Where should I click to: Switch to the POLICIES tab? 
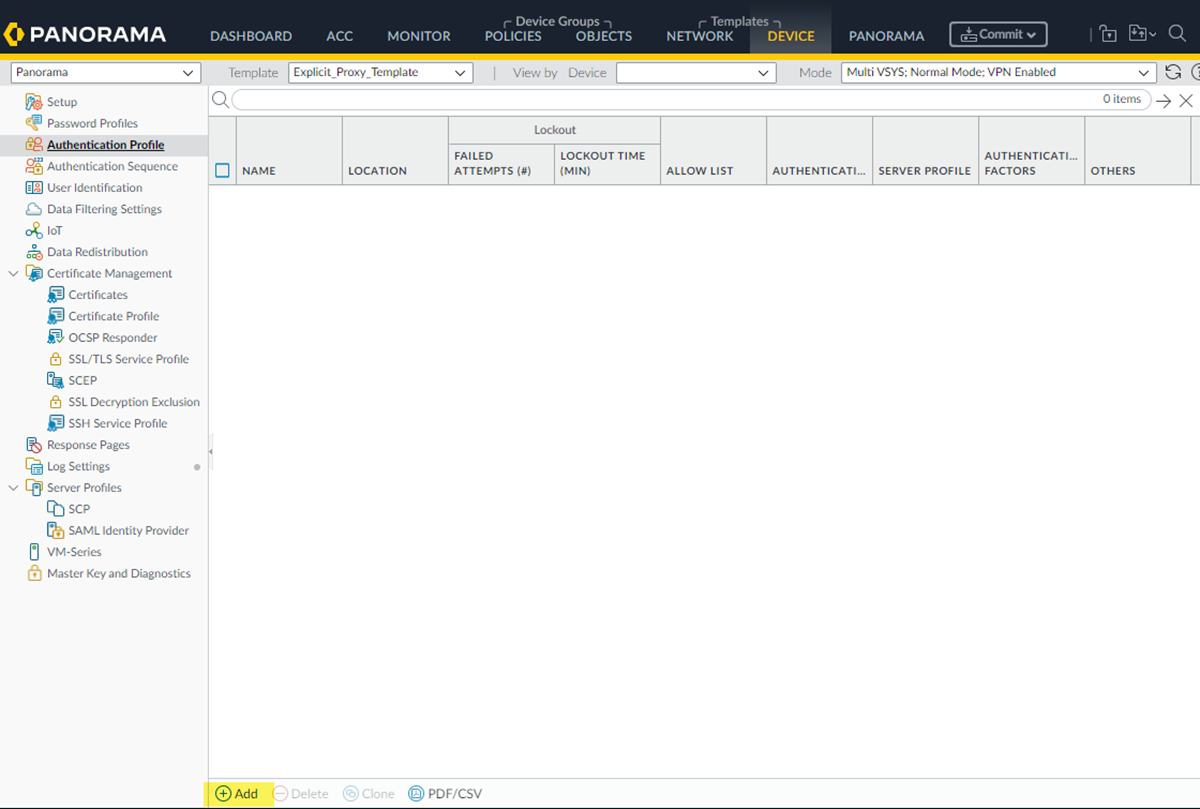click(513, 36)
